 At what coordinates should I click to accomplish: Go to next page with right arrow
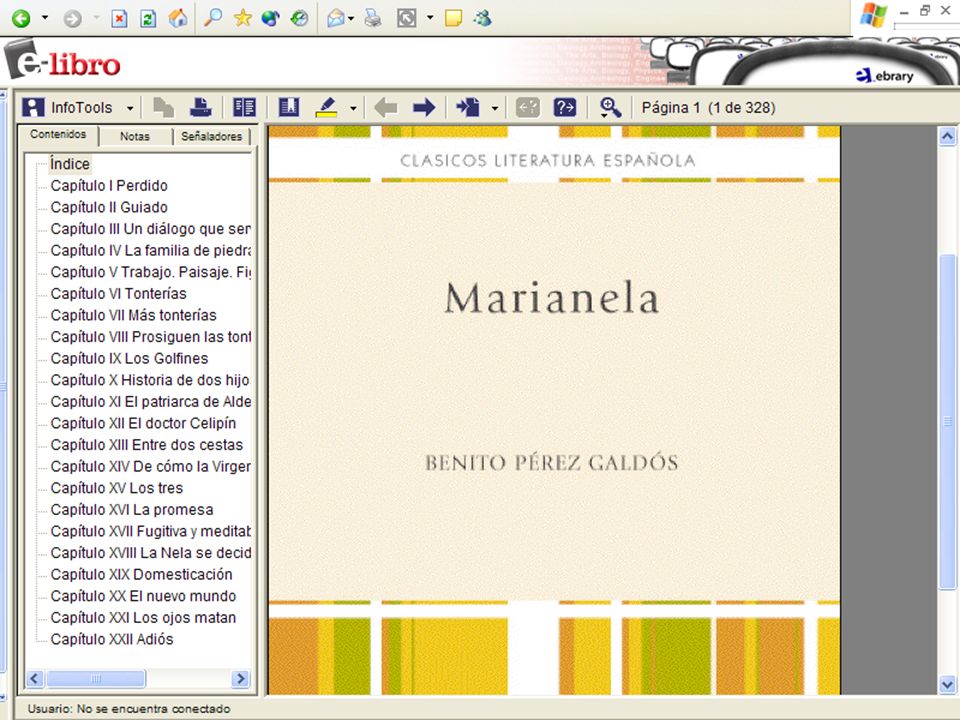click(x=424, y=108)
